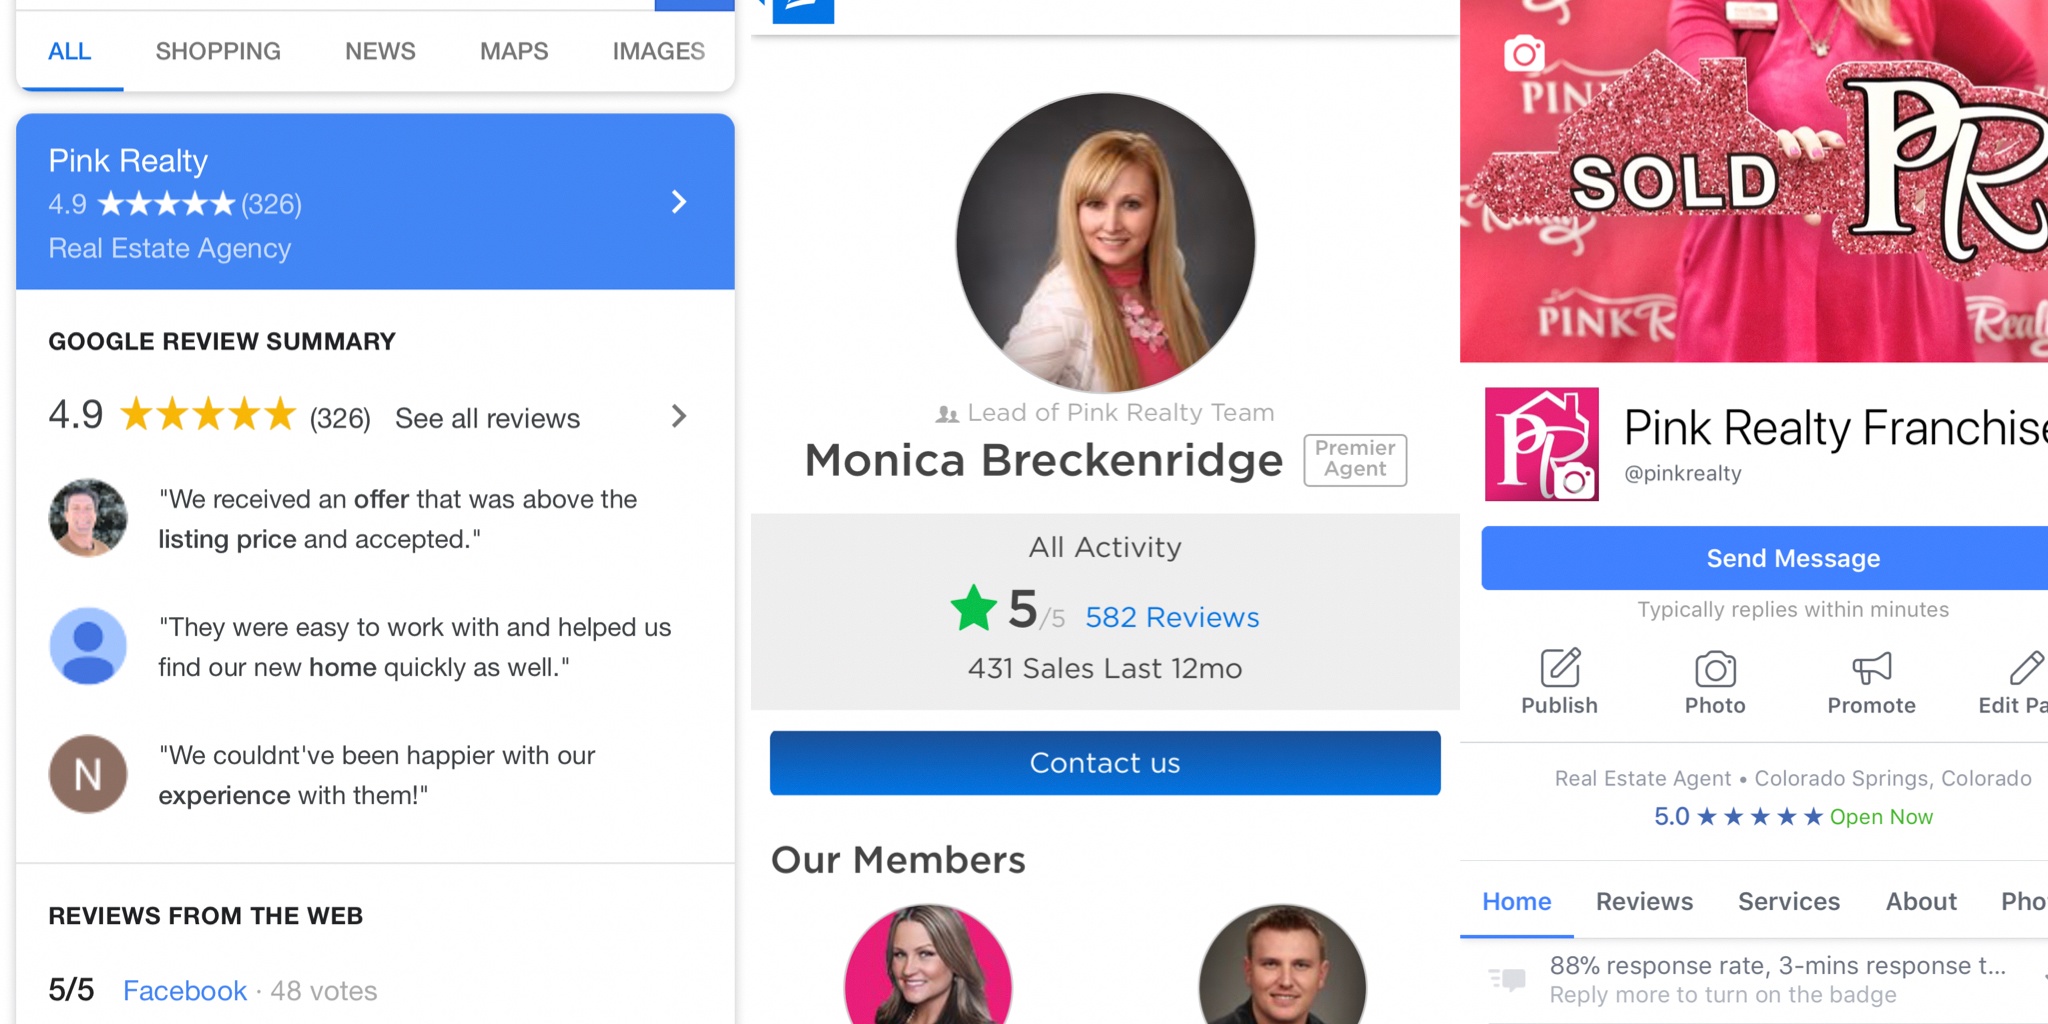Open the Maps search tab
Viewport: 2048px width, 1024px height.
click(x=514, y=51)
